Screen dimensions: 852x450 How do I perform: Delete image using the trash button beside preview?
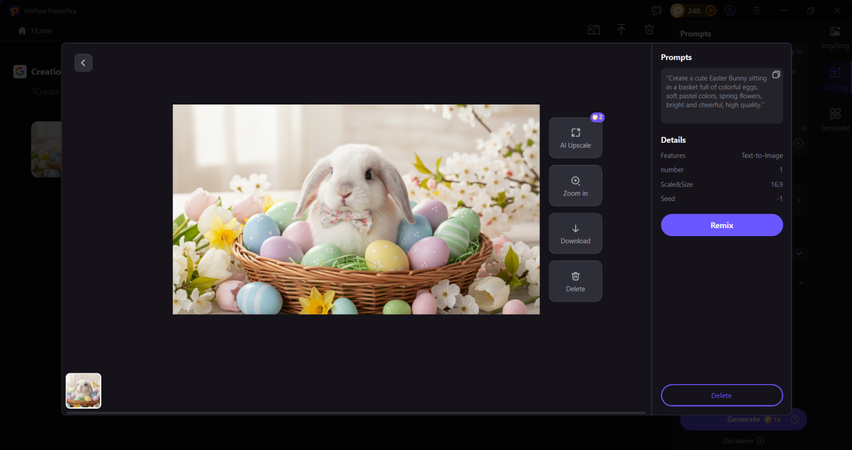pyautogui.click(x=575, y=282)
